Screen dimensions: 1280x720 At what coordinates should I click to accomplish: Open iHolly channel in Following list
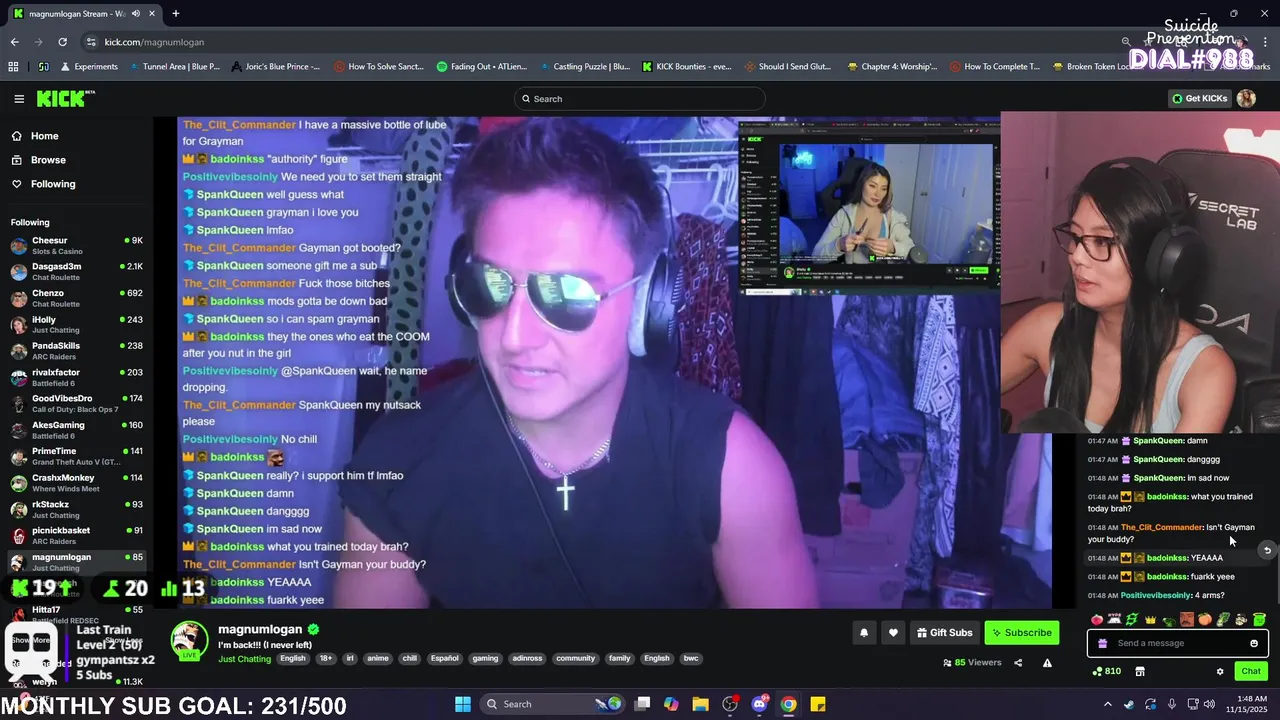[x=77, y=325]
